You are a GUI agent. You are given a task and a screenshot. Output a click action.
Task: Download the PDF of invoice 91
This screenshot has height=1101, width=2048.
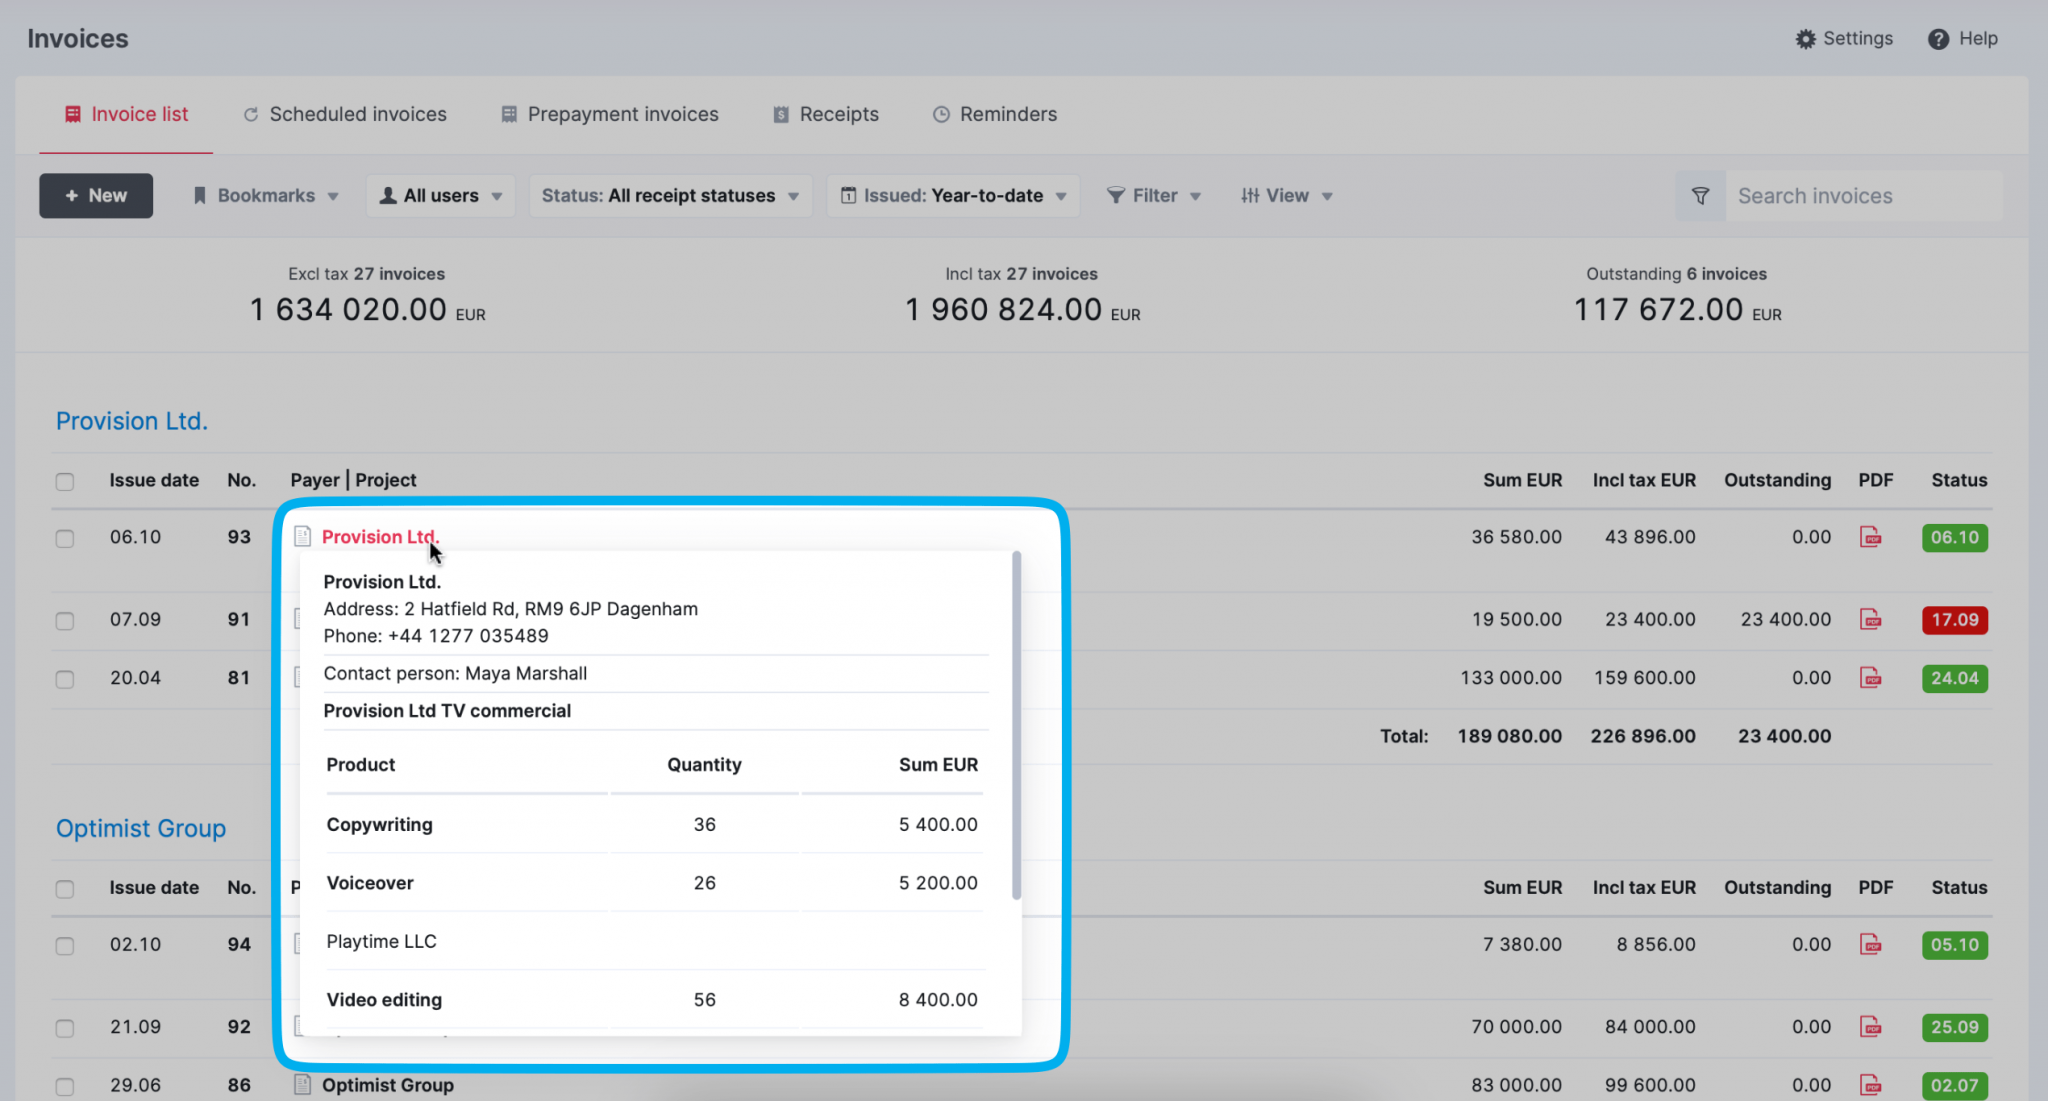1872,619
